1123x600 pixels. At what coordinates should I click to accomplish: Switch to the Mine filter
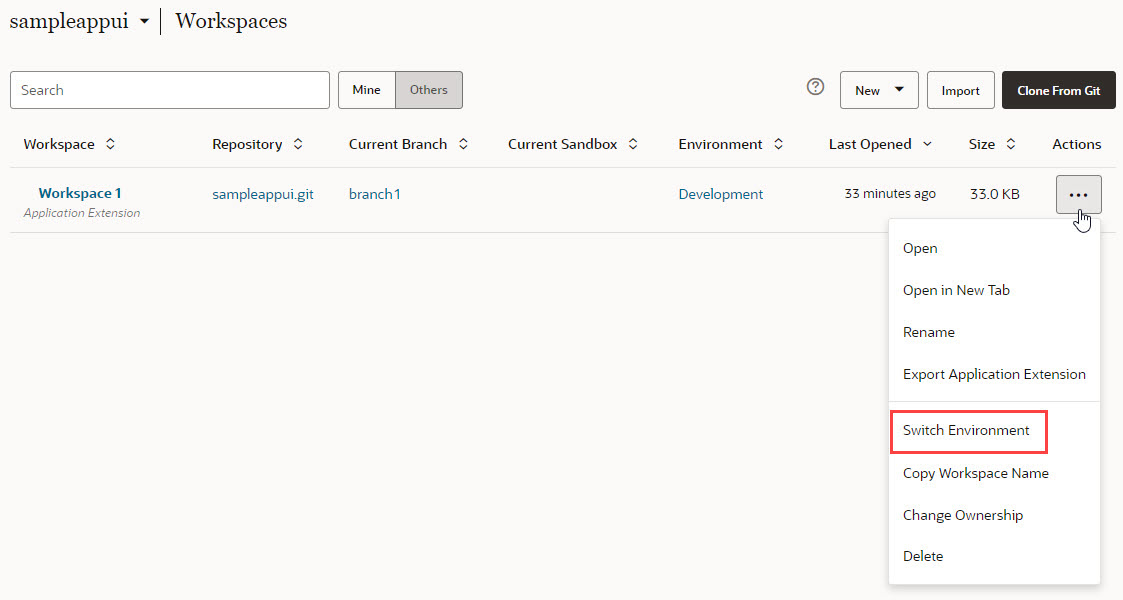(x=367, y=90)
